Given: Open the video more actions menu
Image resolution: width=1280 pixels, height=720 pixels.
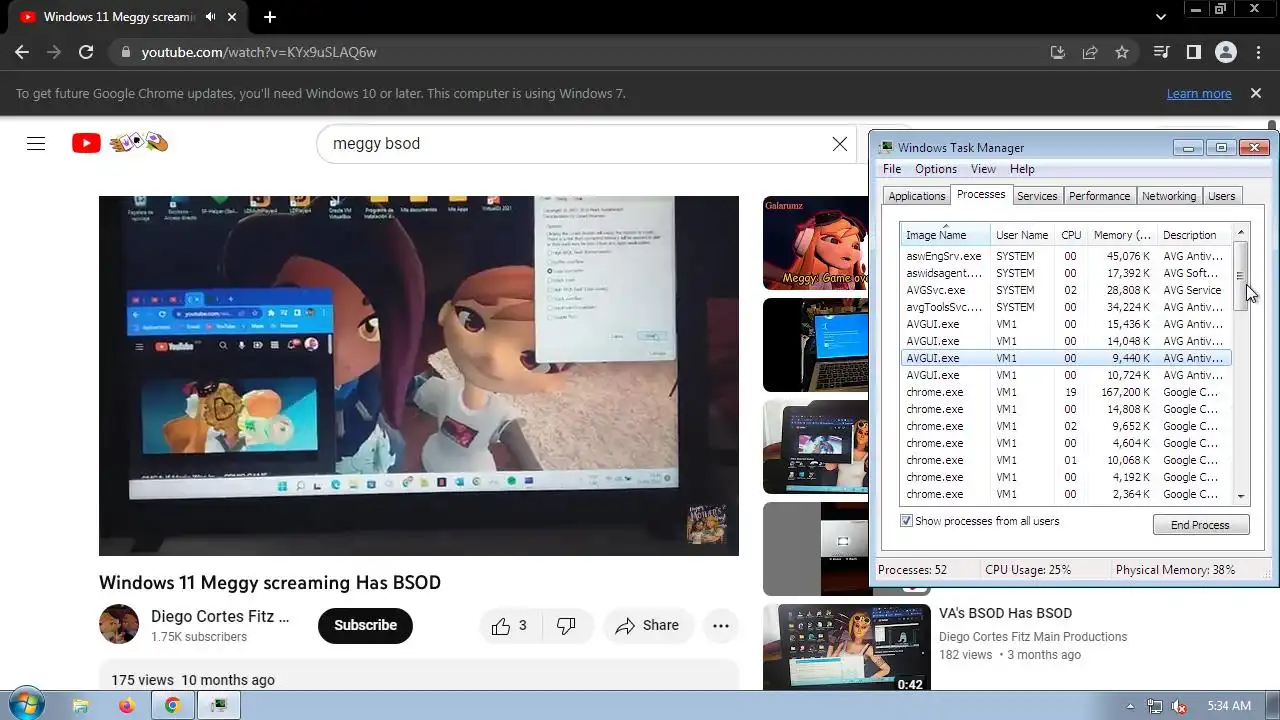Looking at the screenshot, I should [x=721, y=626].
